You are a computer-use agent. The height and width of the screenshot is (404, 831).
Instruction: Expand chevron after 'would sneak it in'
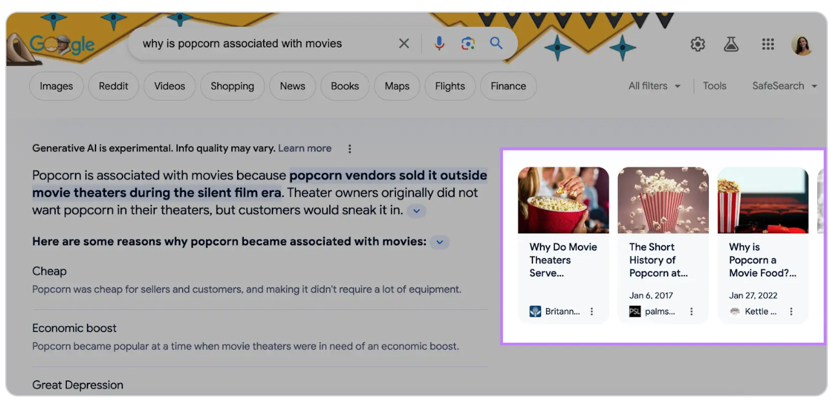coord(417,211)
